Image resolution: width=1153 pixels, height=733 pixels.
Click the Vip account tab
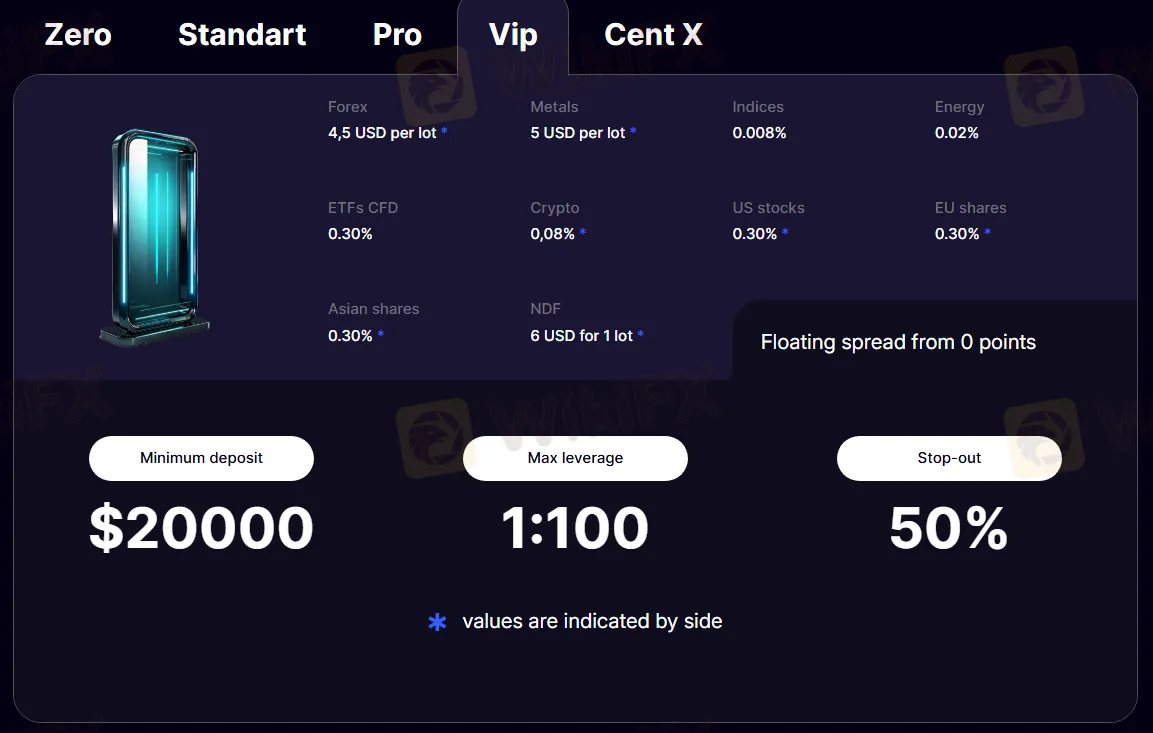[x=513, y=35]
